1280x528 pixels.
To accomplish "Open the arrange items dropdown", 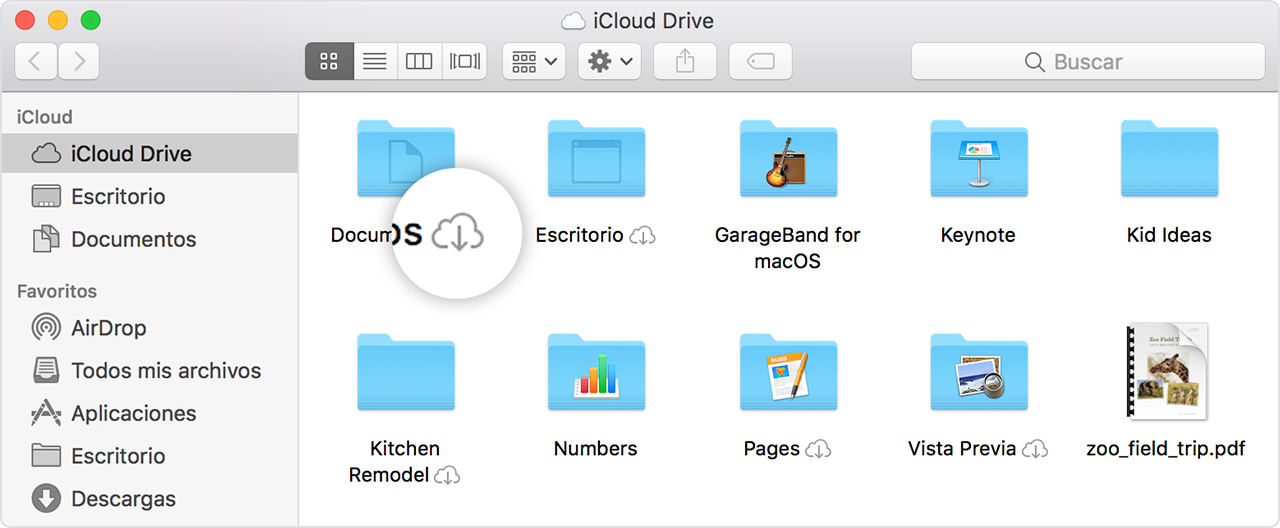I will (x=535, y=62).
